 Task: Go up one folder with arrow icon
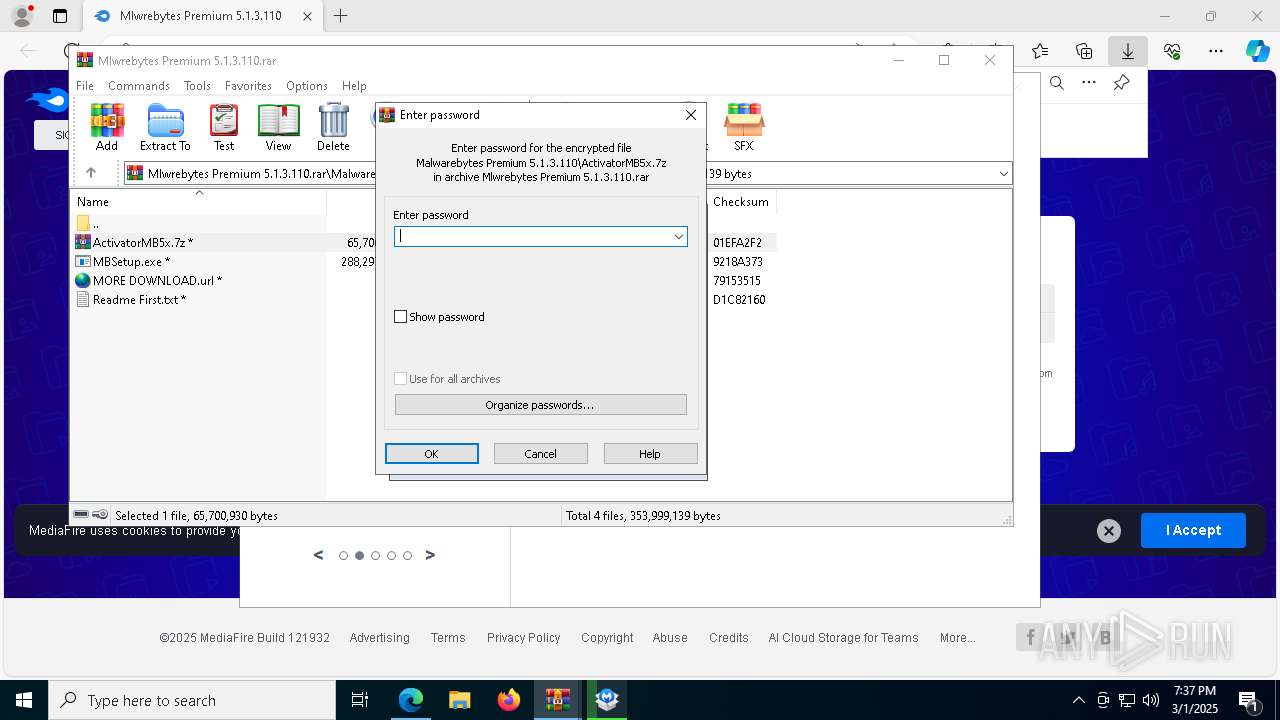tap(91, 173)
